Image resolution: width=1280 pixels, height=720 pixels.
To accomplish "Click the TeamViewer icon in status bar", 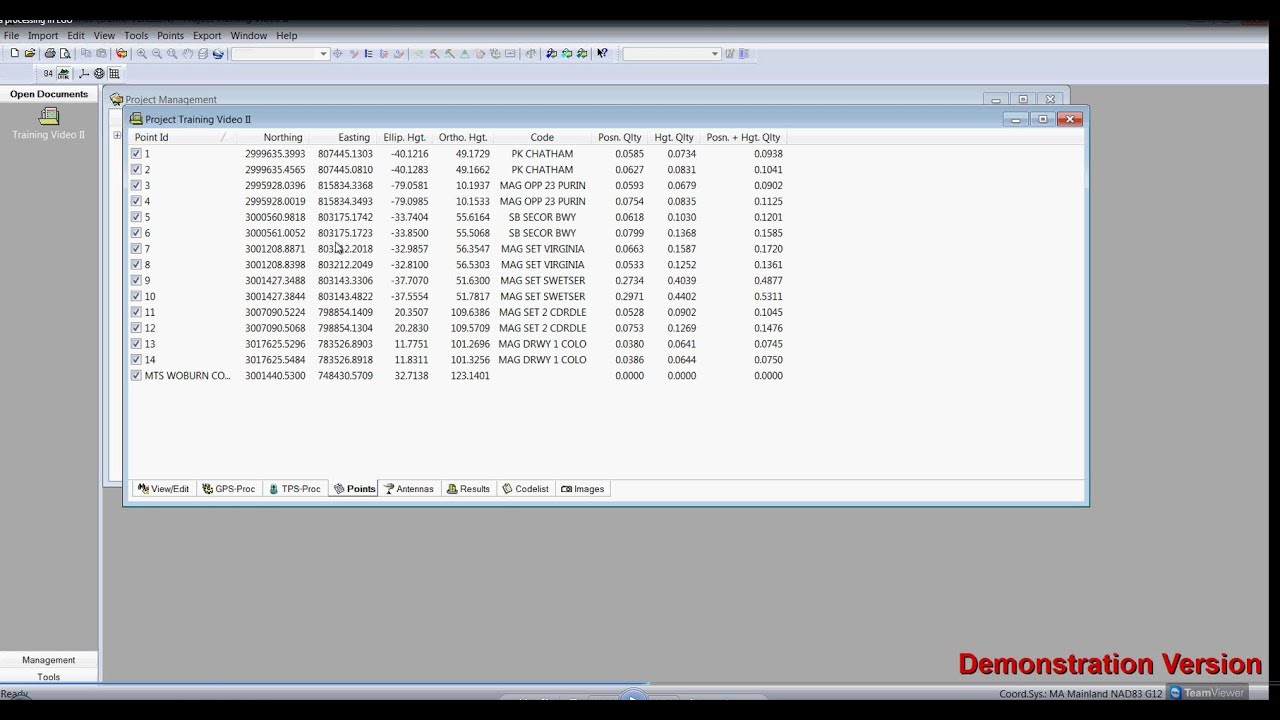I will (1176, 692).
